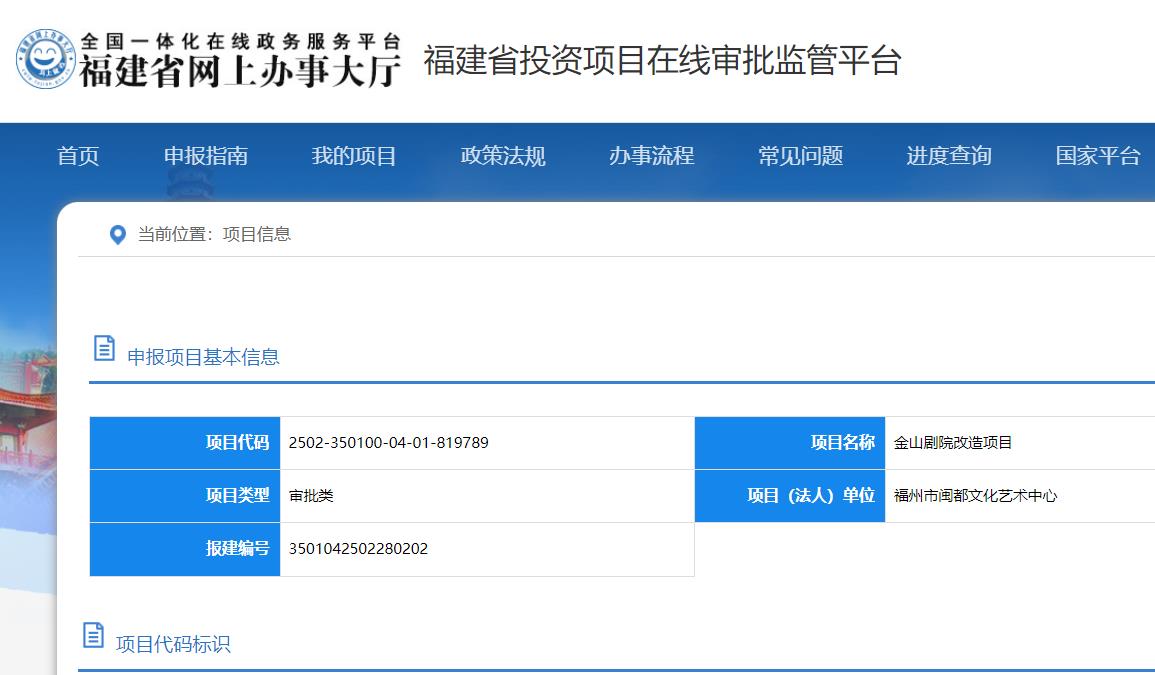Select project code 2502-350100-04-01-819789
Image resolution: width=1155 pixels, height=675 pixels.
tap(388, 443)
